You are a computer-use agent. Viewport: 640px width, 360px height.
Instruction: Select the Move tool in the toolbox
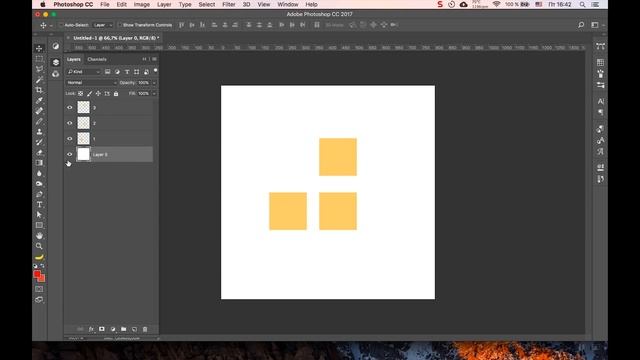pos(39,48)
